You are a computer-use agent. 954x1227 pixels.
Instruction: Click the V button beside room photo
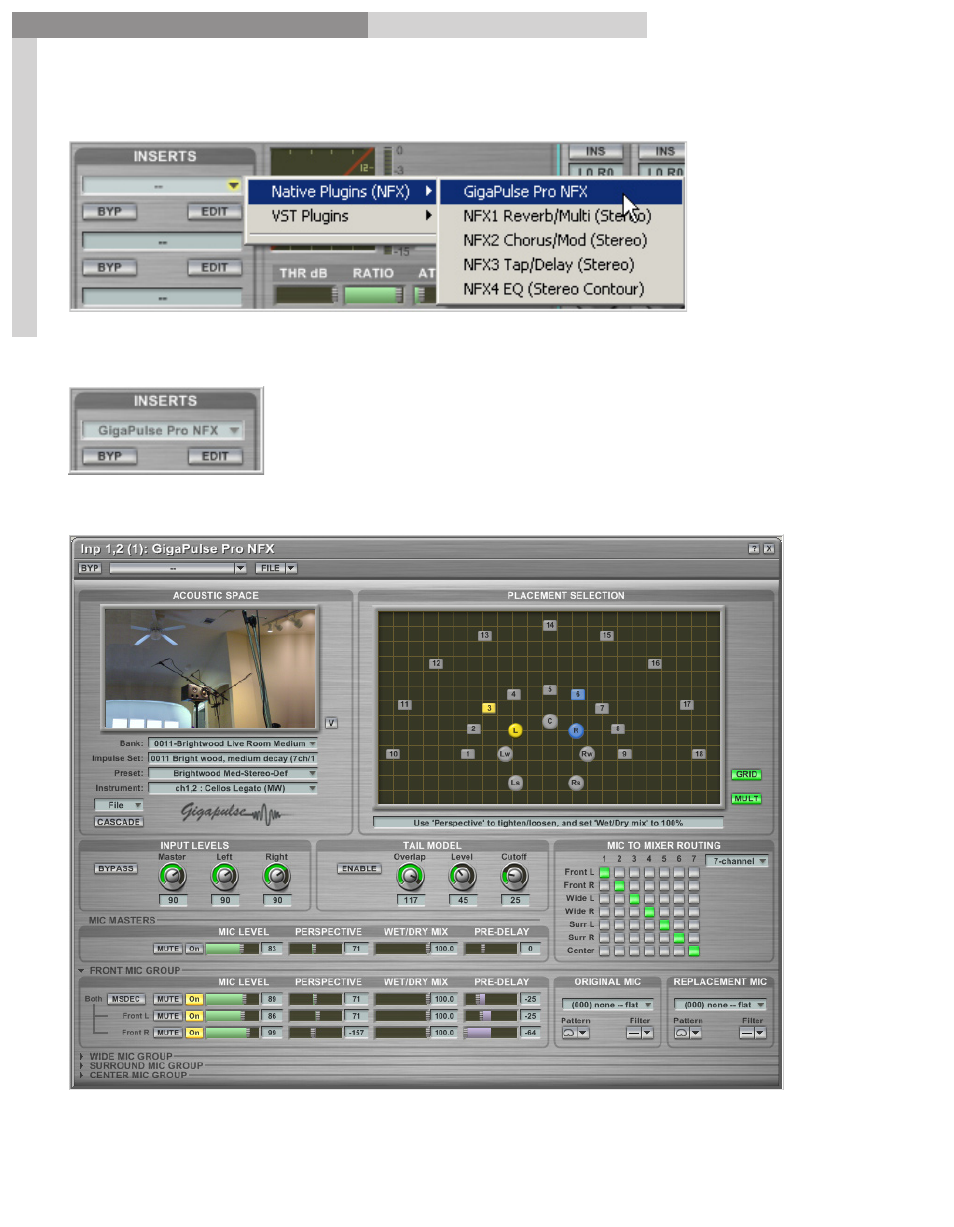[x=331, y=723]
